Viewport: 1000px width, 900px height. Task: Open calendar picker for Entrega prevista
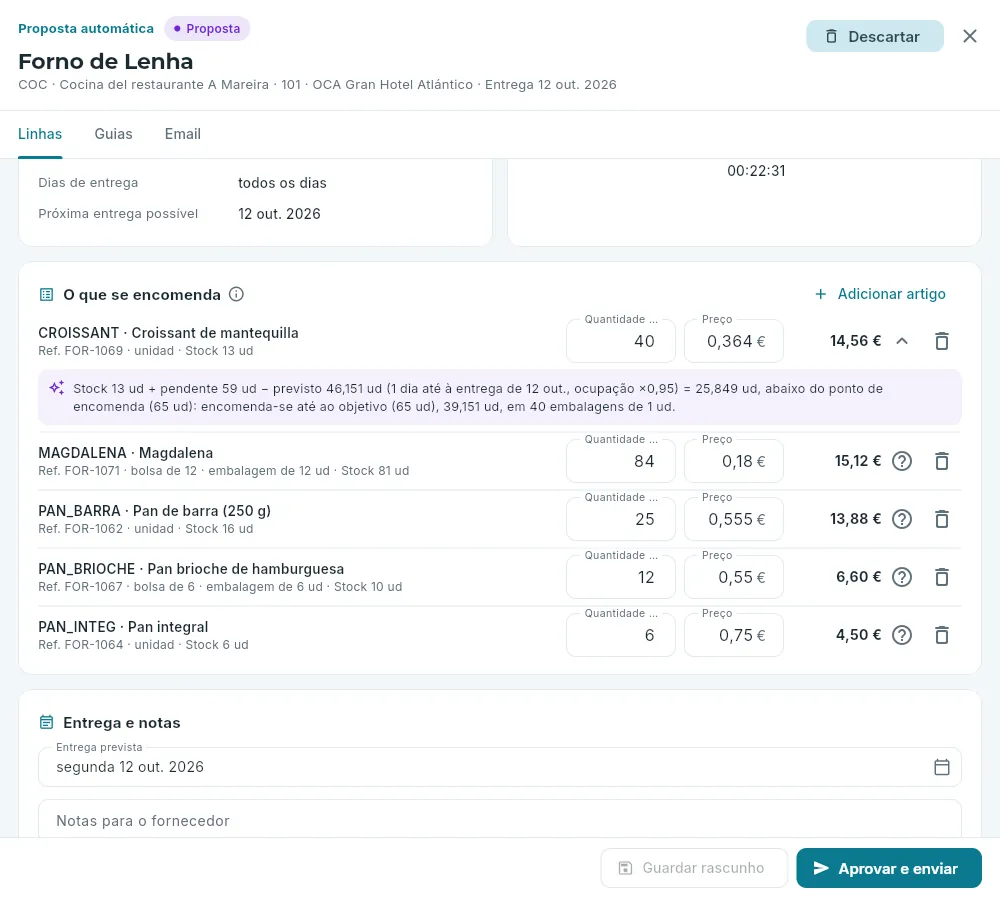click(x=941, y=767)
